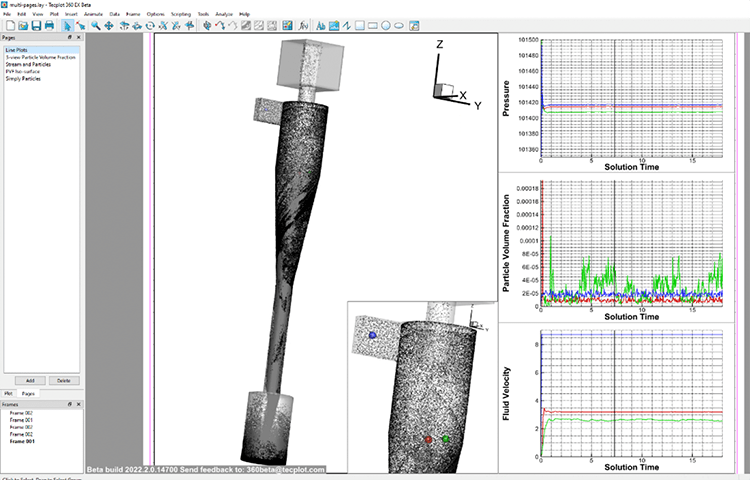750x480 pixels.
Task: Close the Frames panel
Action: click(78, 403)
